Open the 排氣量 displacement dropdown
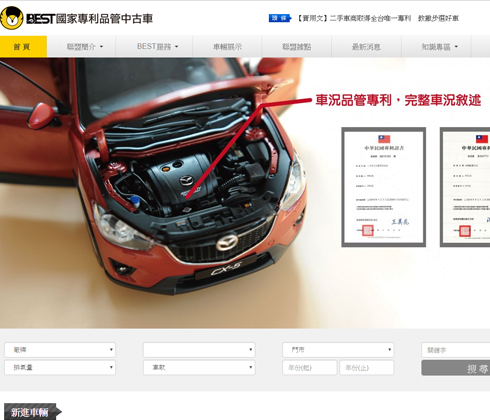The width and height of the screenshot is (490, 420). click(60, 367)
